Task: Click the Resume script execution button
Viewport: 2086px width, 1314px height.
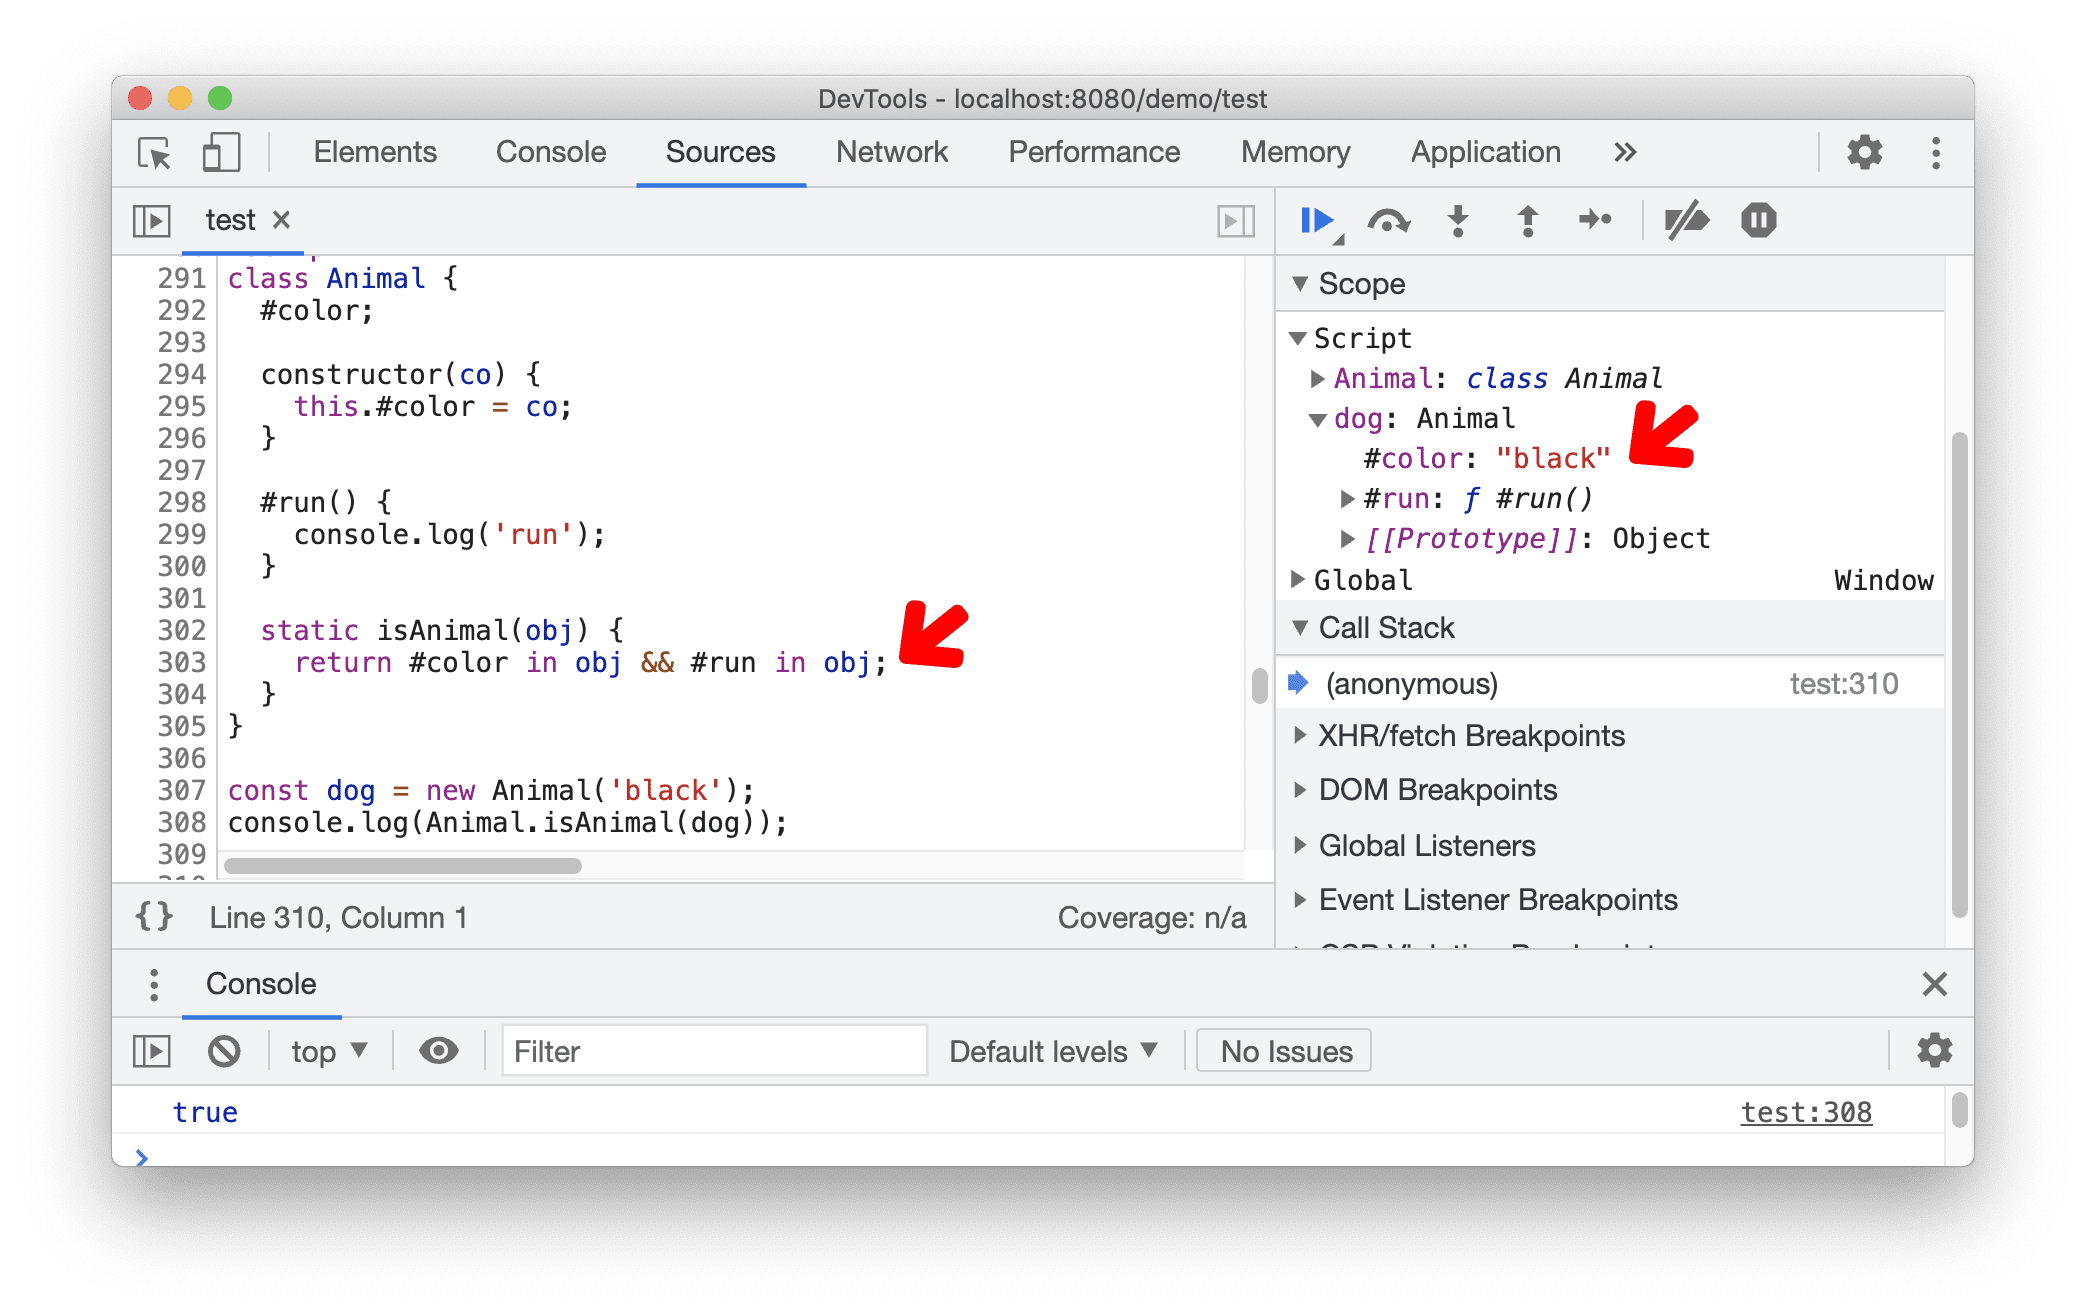Action: 1315,220
